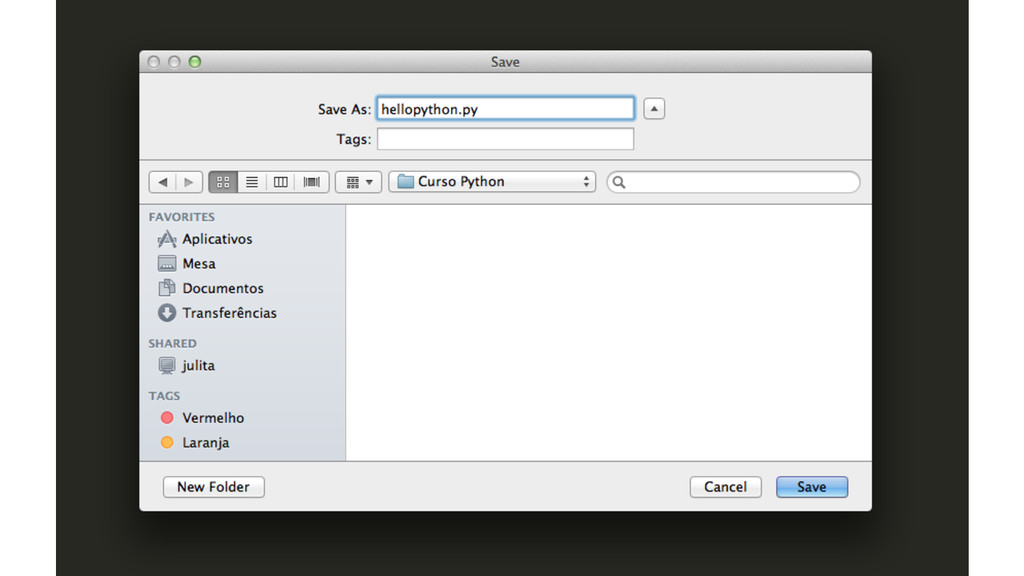Switch to icon view
The width and height of the screenshot is (1024, 576).
pyautogui.click(x=223, y=182)
